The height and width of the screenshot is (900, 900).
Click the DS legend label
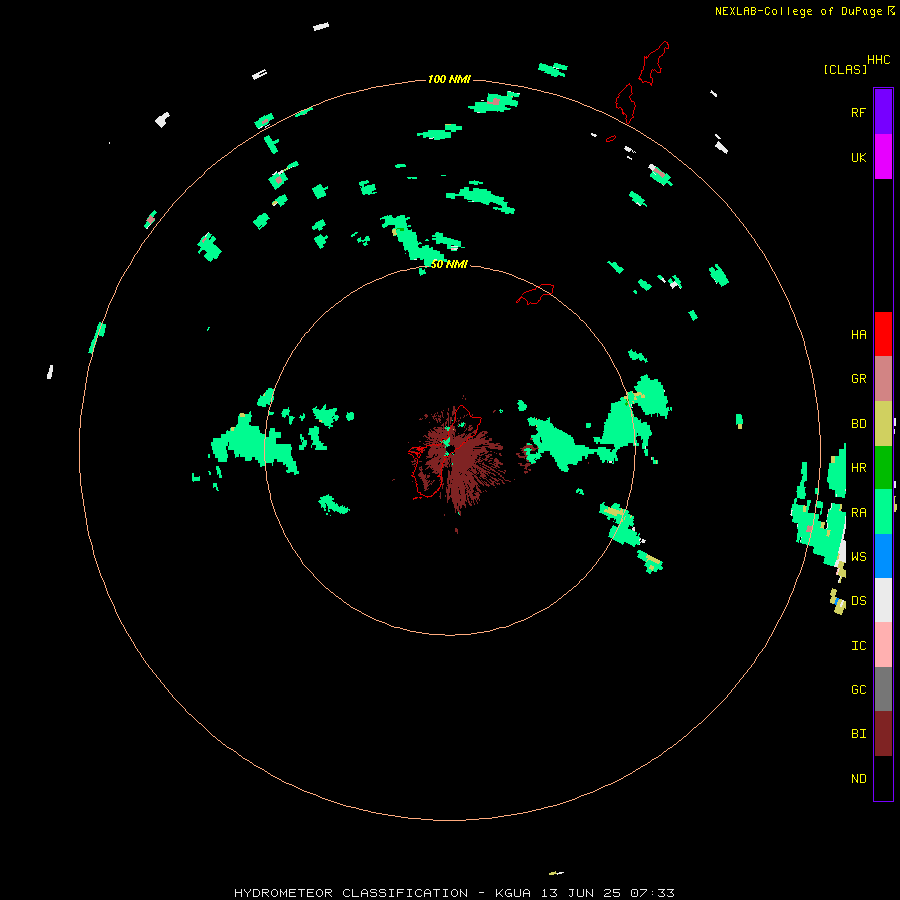858,601
